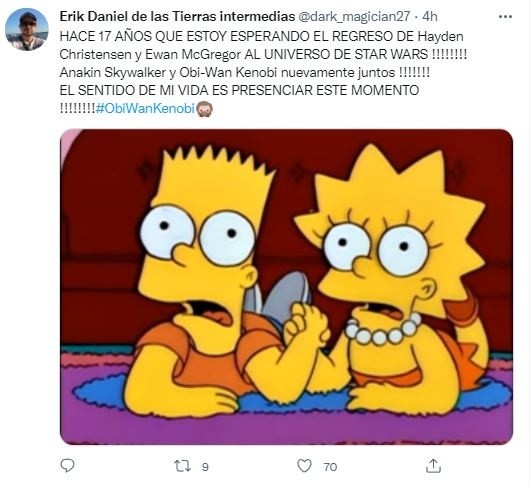
Task: Like the tweet with heart icon
Action: tap(304, 466)
